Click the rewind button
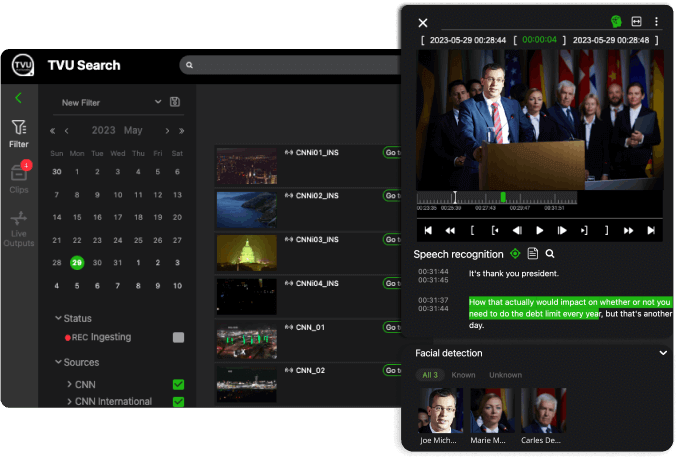The image size is (679, 460). pos(450,230)
